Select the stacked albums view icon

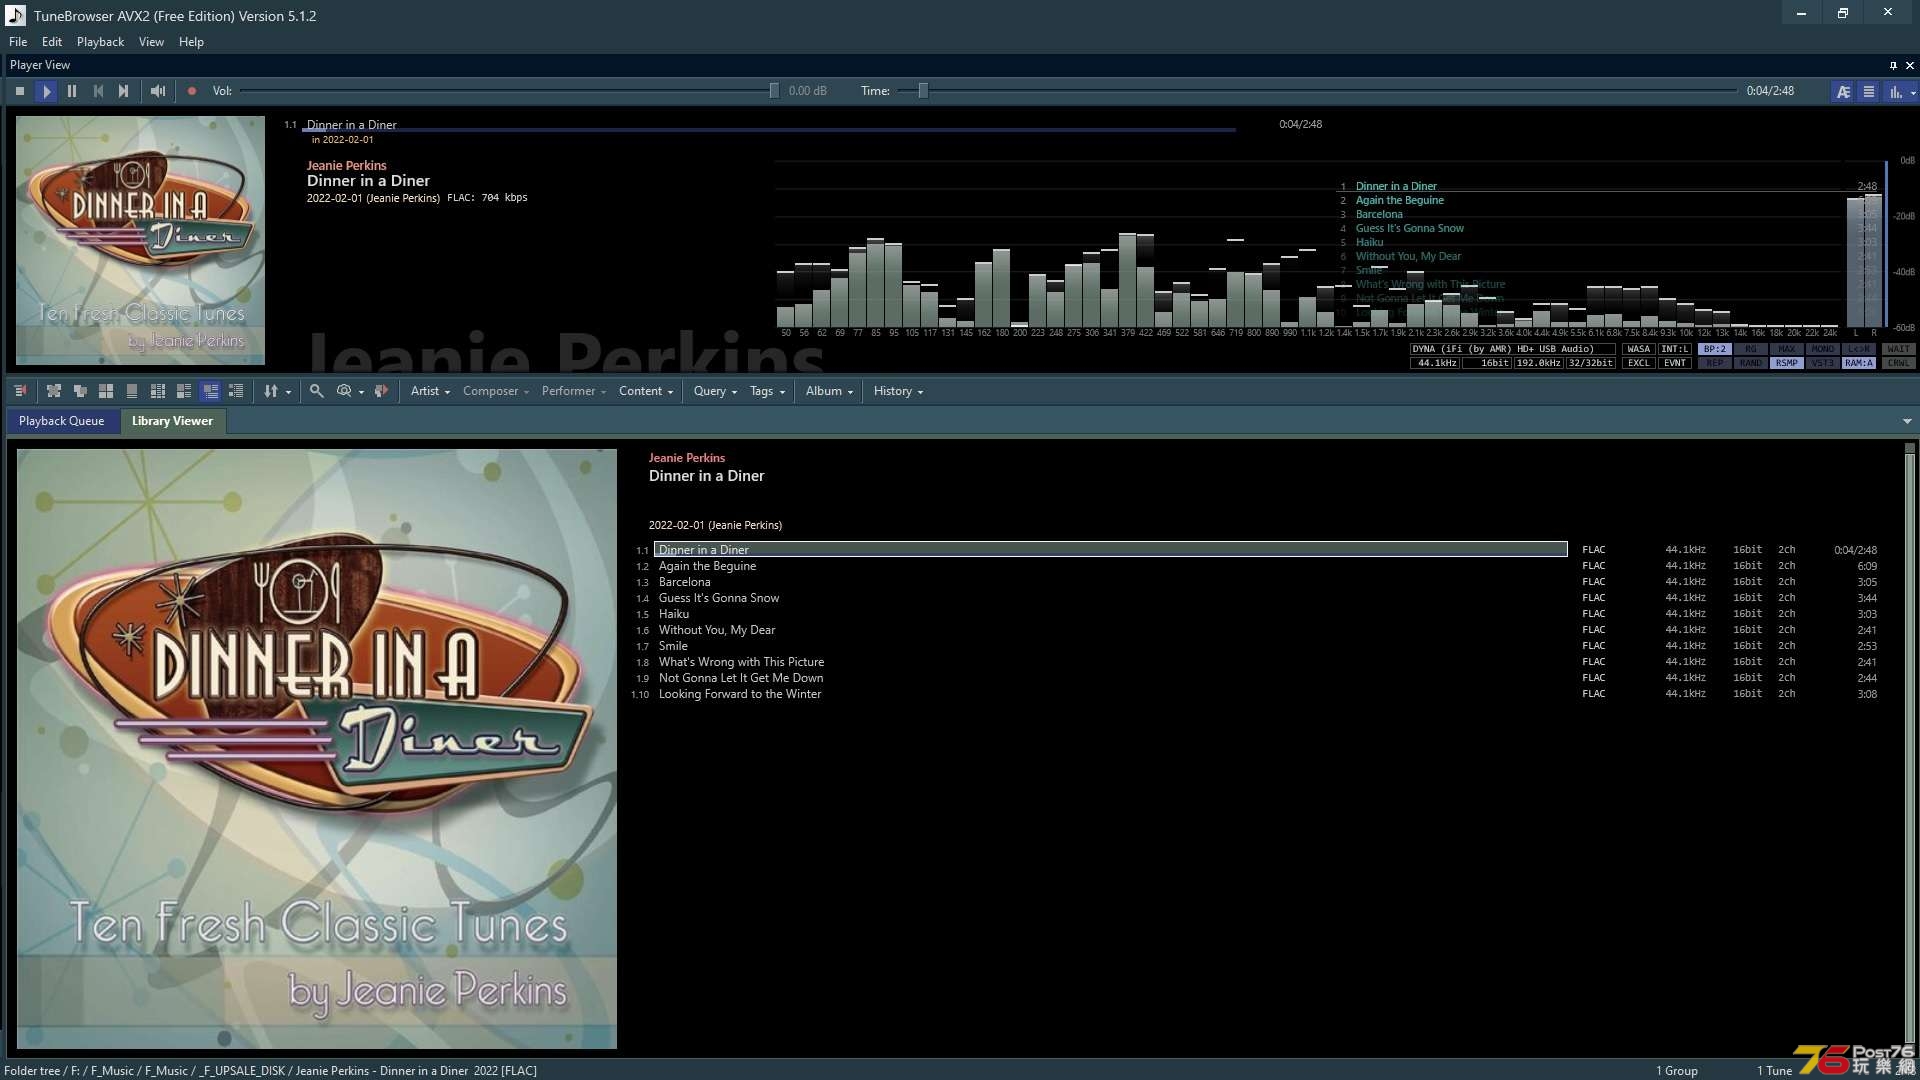(80, 391)
